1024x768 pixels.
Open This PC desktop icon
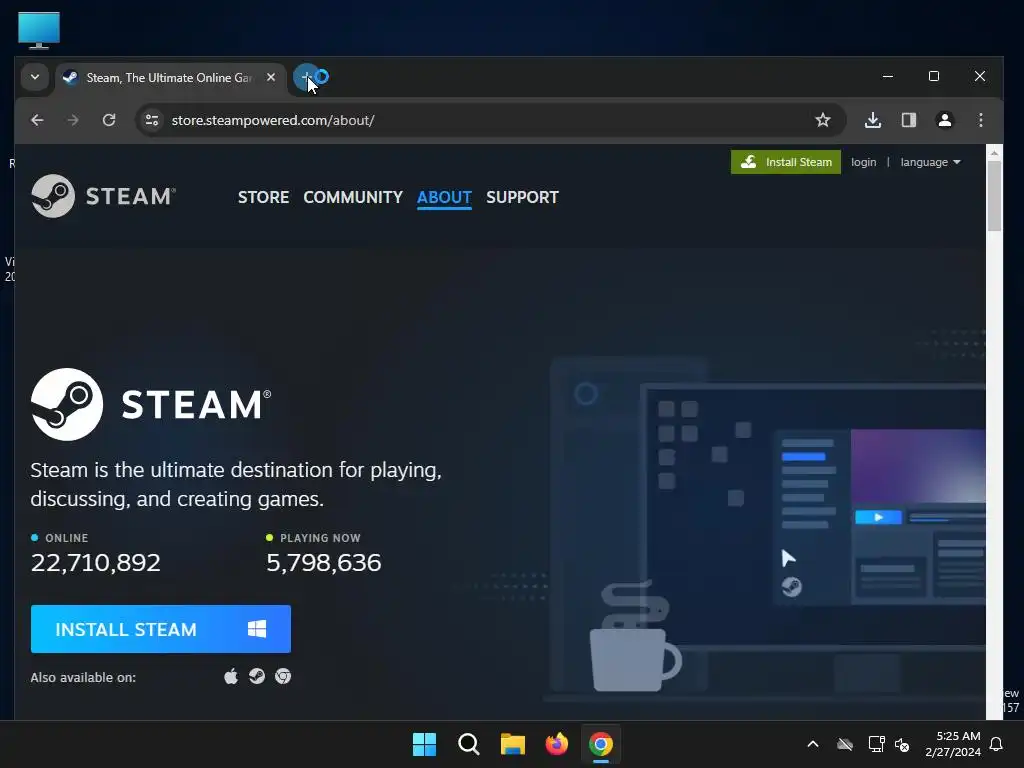point(39,30)
